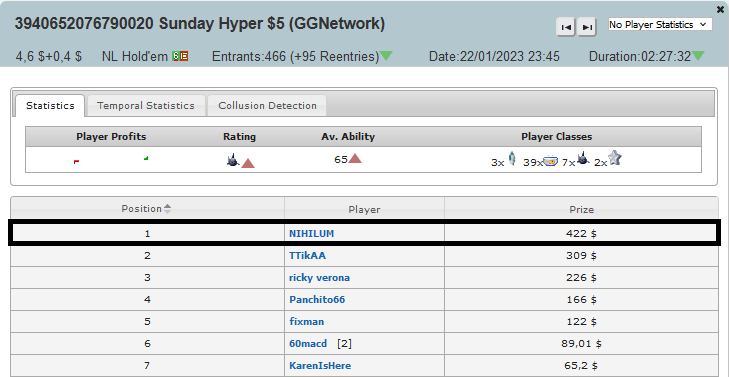Open player ricky verona link
Image resolution: width=729 pixels, height=377 pixels.
[x=319, y=278]
